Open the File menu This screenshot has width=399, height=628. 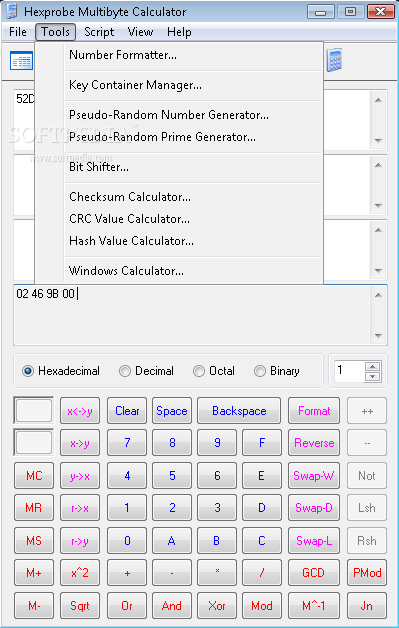click(x=18, y=32)
